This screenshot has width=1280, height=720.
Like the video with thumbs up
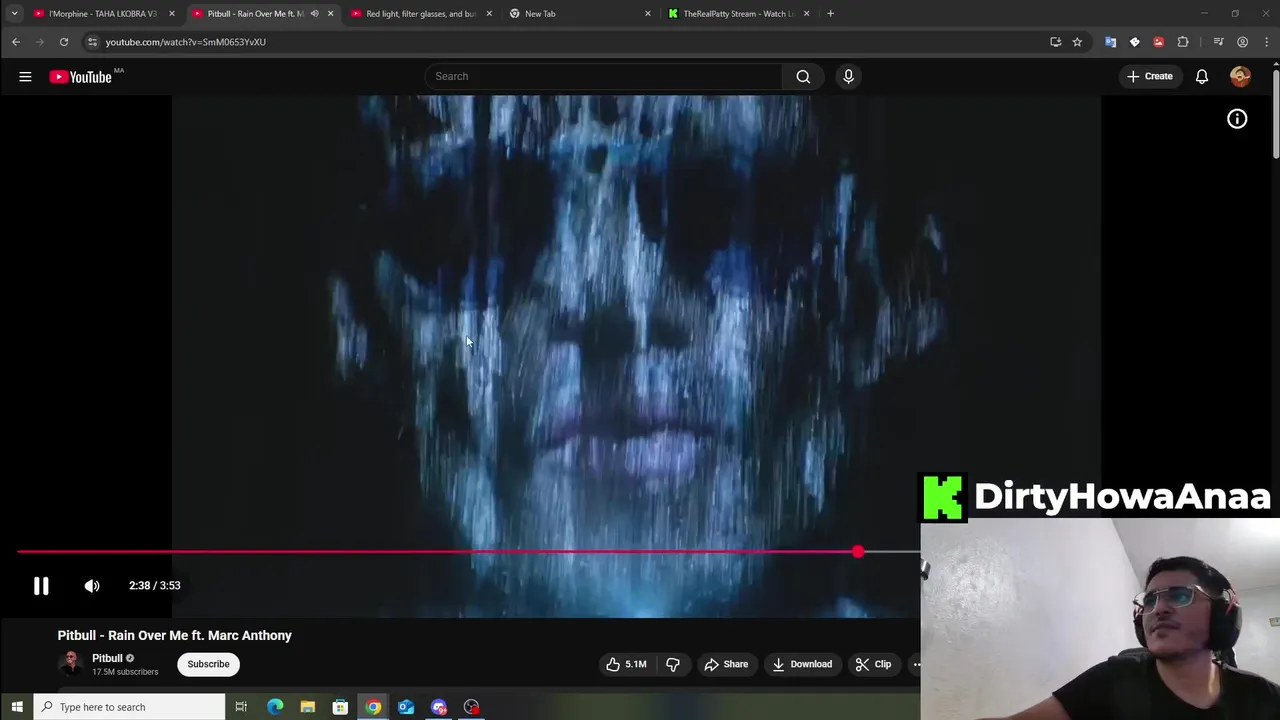(x=626, y=664)
